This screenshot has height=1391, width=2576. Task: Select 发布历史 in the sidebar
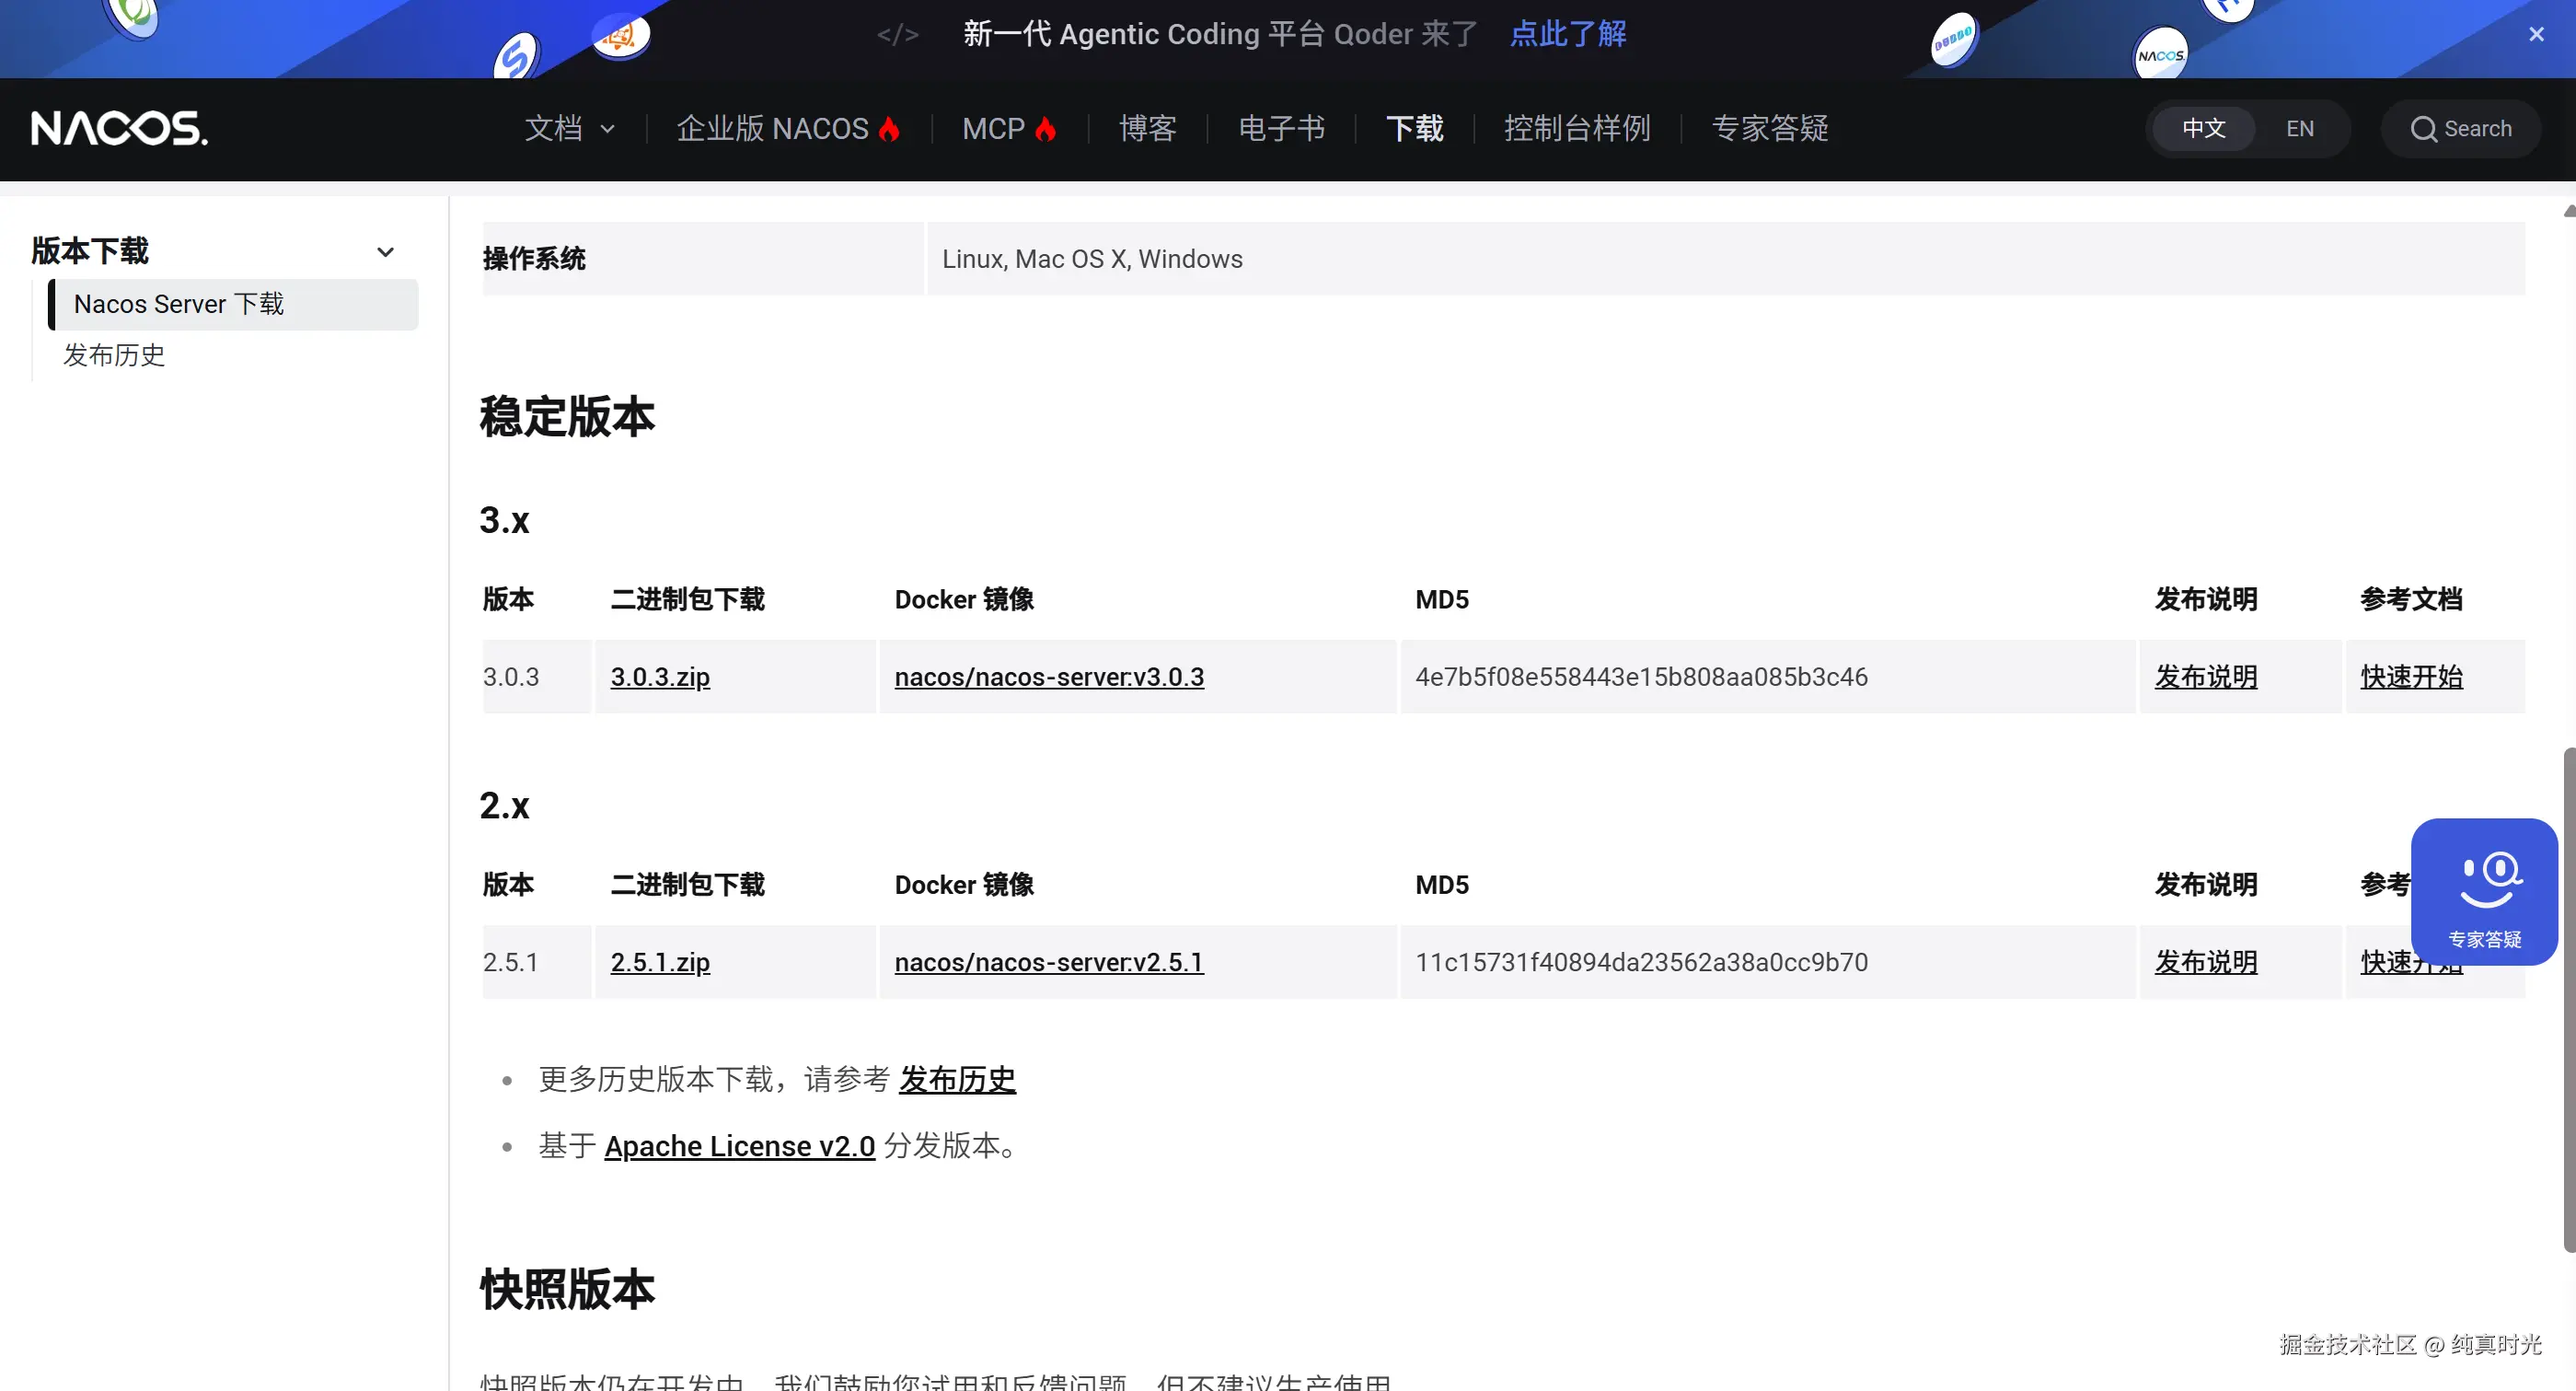pyautogui.click(x=114, y=356)
